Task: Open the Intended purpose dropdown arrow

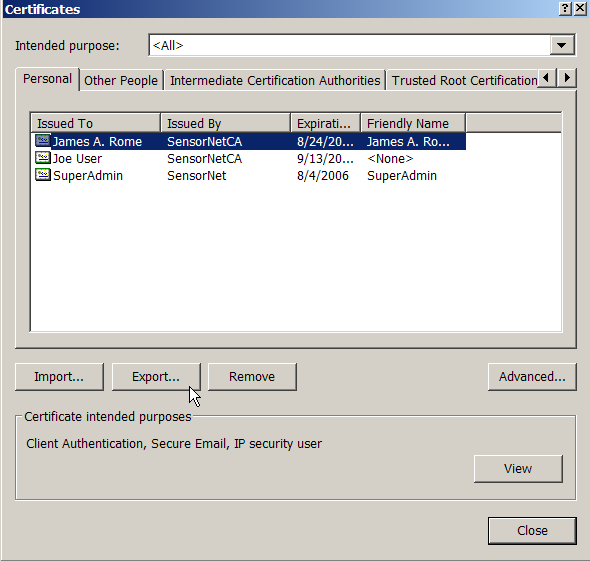Action: point(562,45)
